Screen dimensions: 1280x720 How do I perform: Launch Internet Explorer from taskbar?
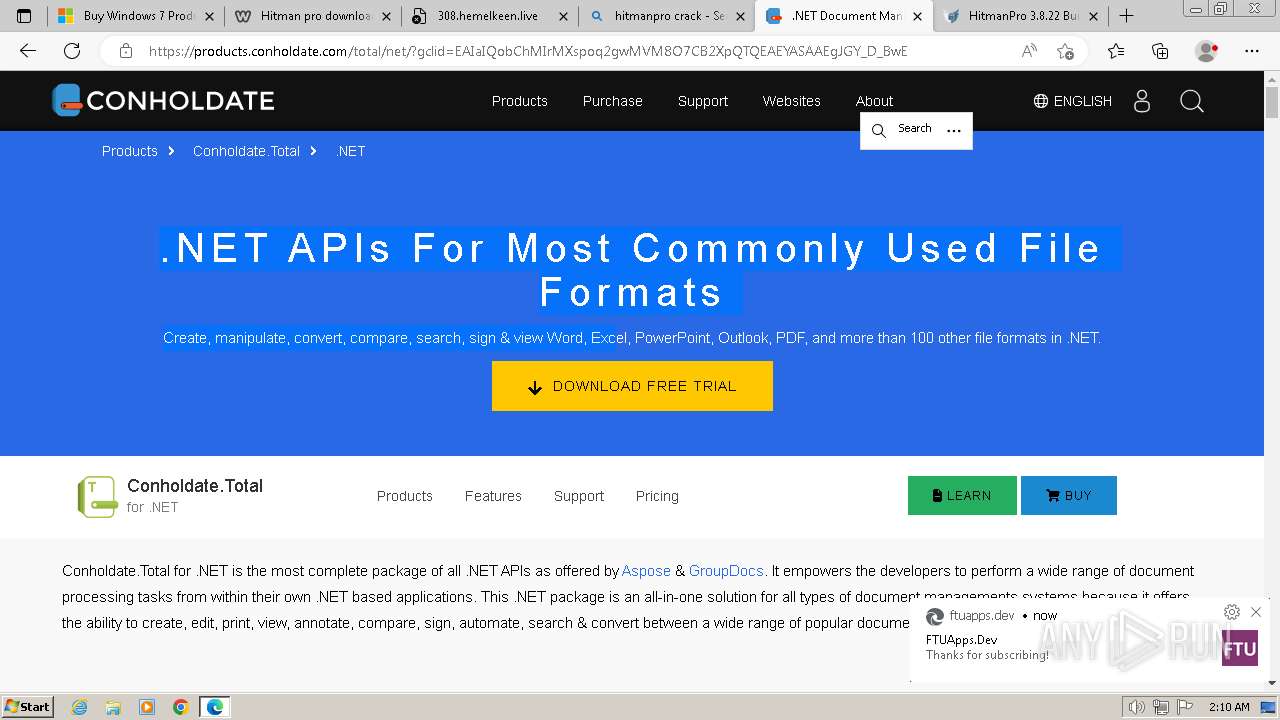[80, 707]
